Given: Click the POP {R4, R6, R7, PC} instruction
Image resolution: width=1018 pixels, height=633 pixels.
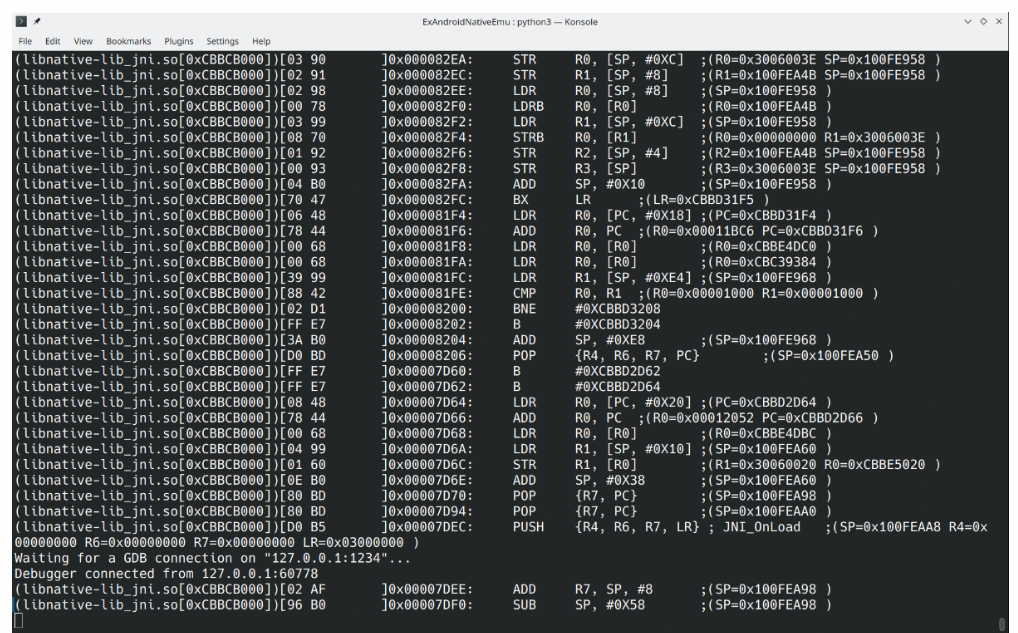Looking at the screenshot, I should click(x=606, y=356).
